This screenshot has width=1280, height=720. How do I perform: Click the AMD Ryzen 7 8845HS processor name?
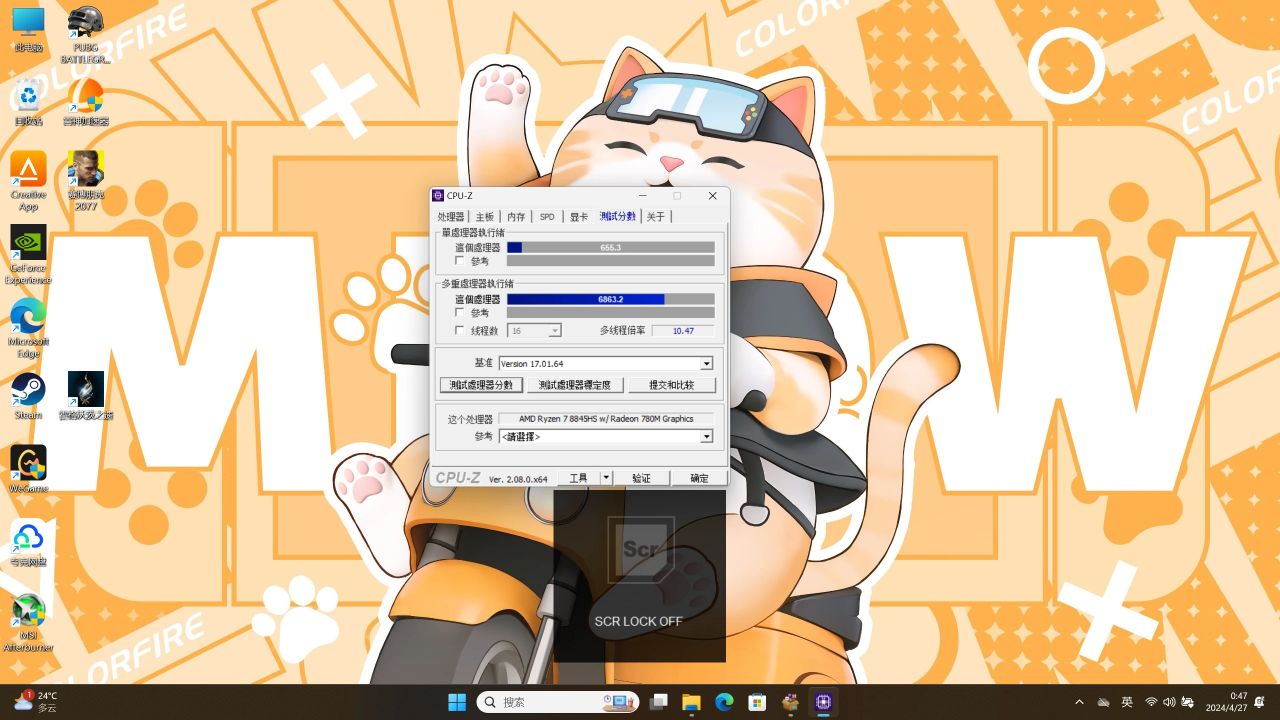click(606, 419)
